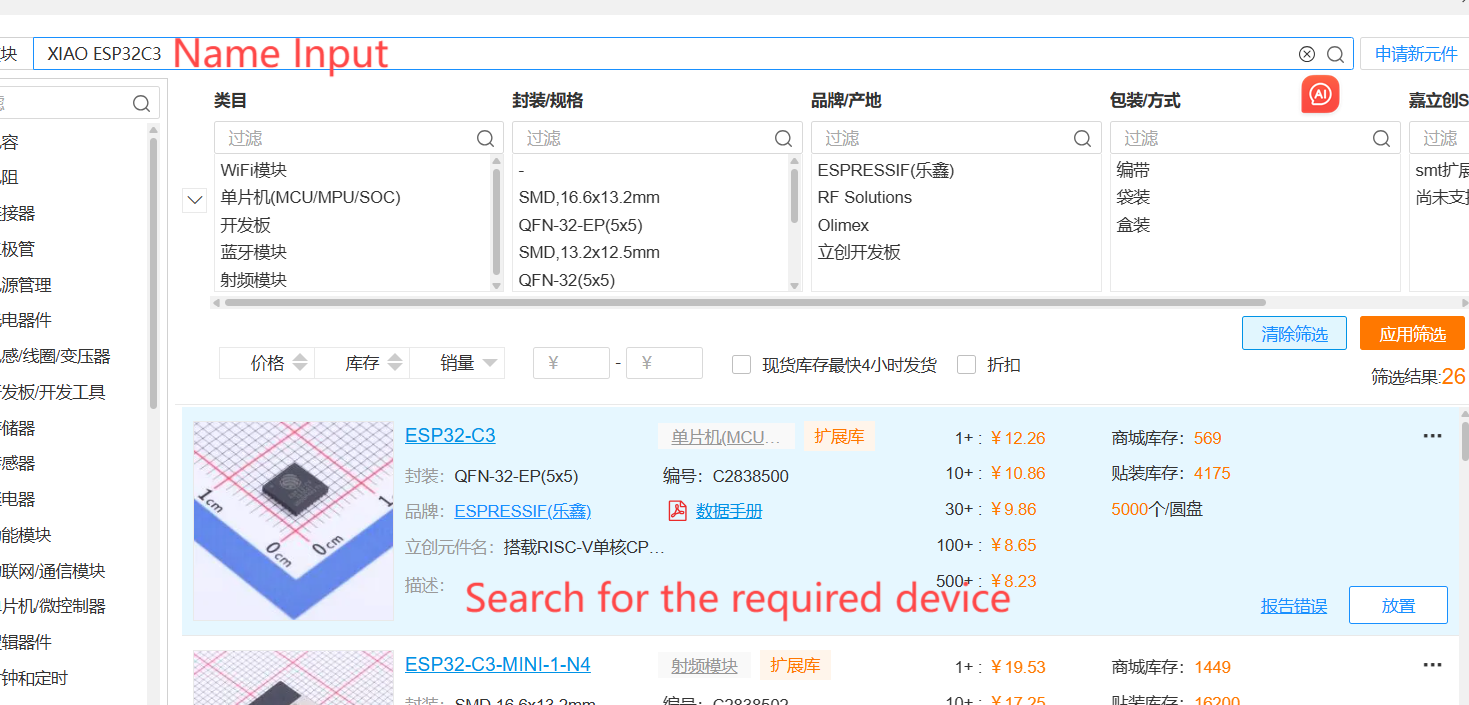The height and width of the screenshot is (705, 1469).
Task: Open more options for ESP32-C3-MINI-1-N4 row
Action: pos(1432,665)
